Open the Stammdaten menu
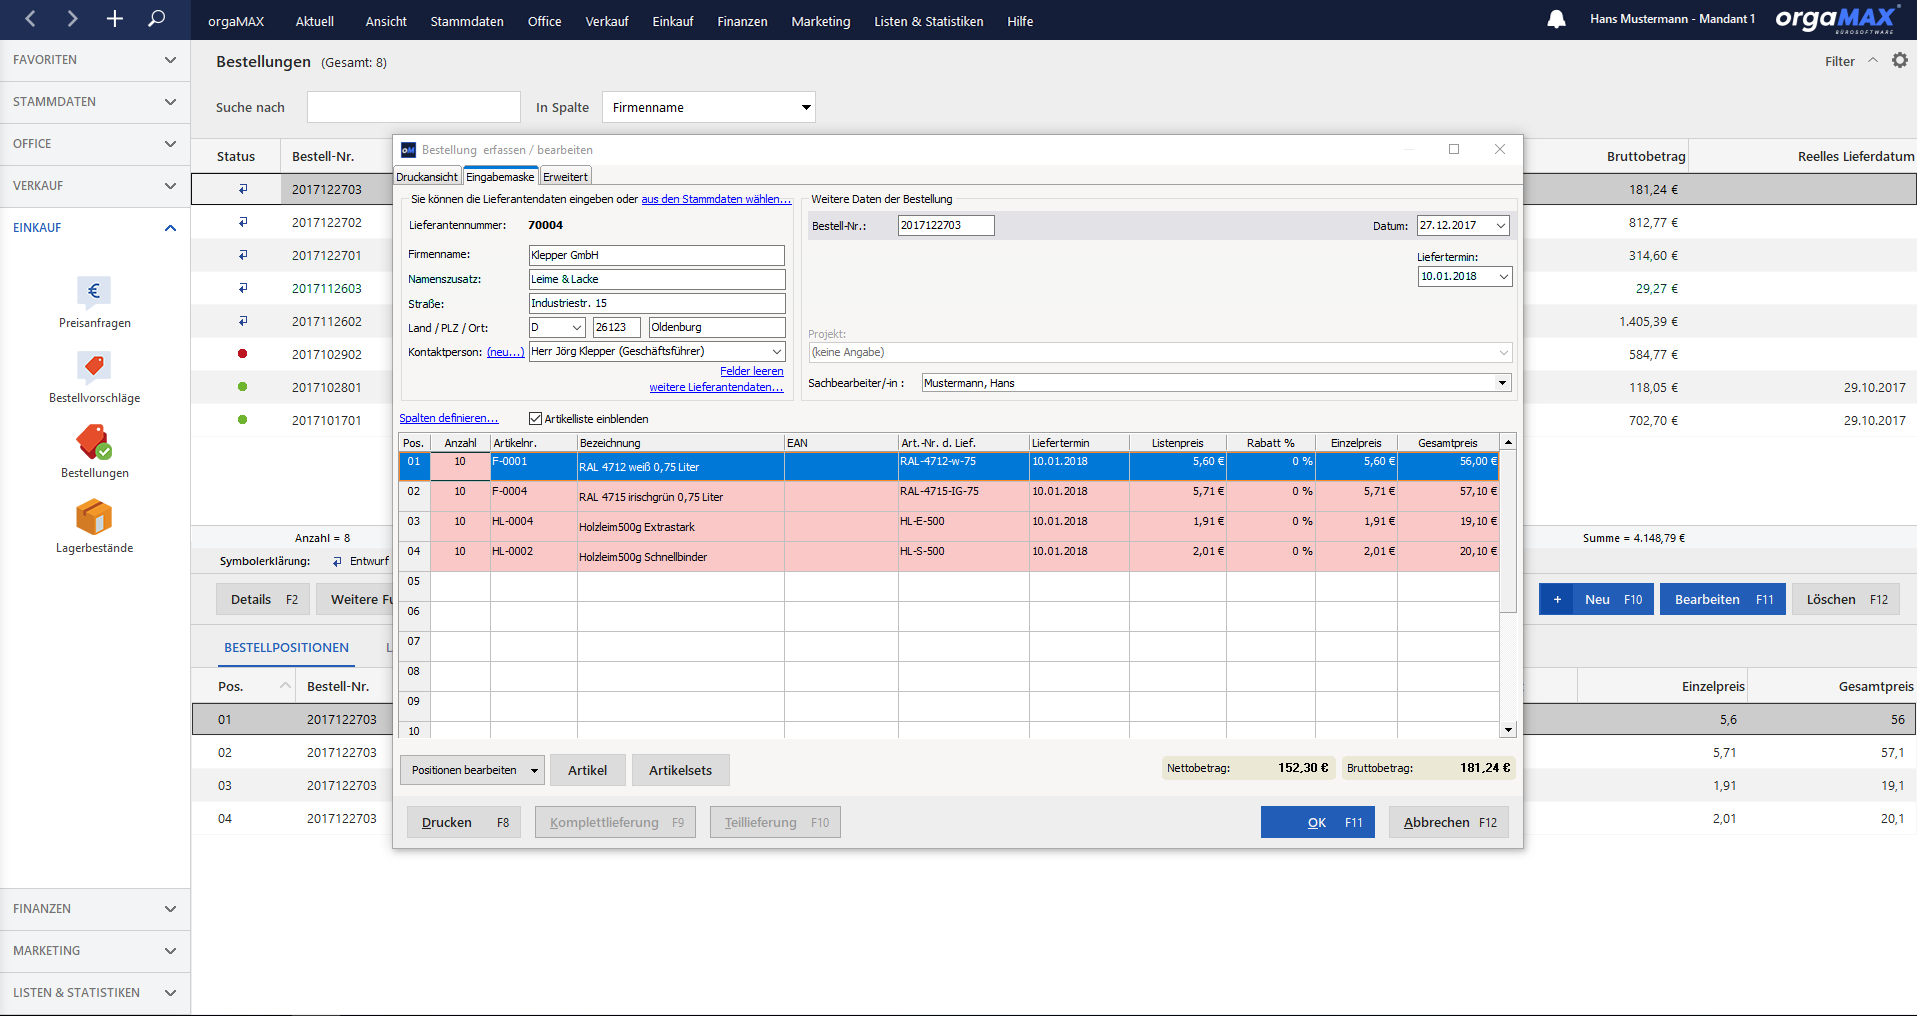Viewport: 1917px width, 1016px height. point(467,21)
